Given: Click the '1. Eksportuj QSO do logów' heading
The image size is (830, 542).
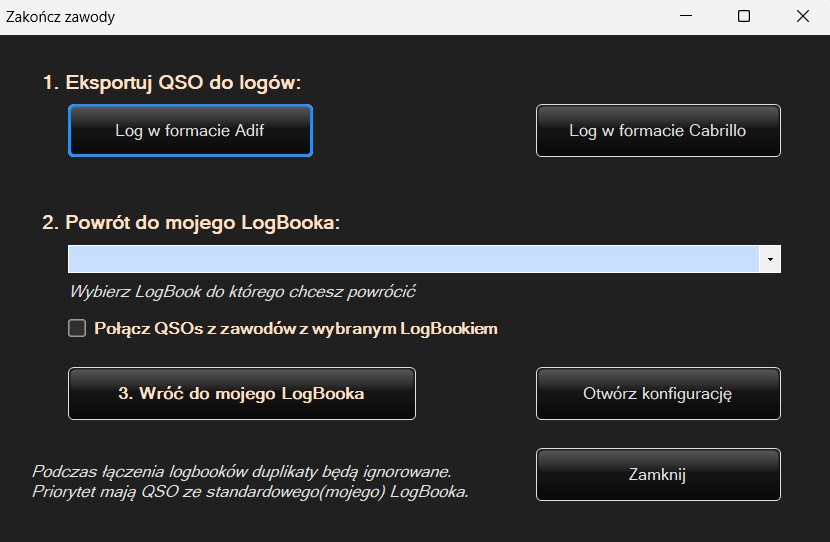Looking at the screenshot, I should [172, 83].
